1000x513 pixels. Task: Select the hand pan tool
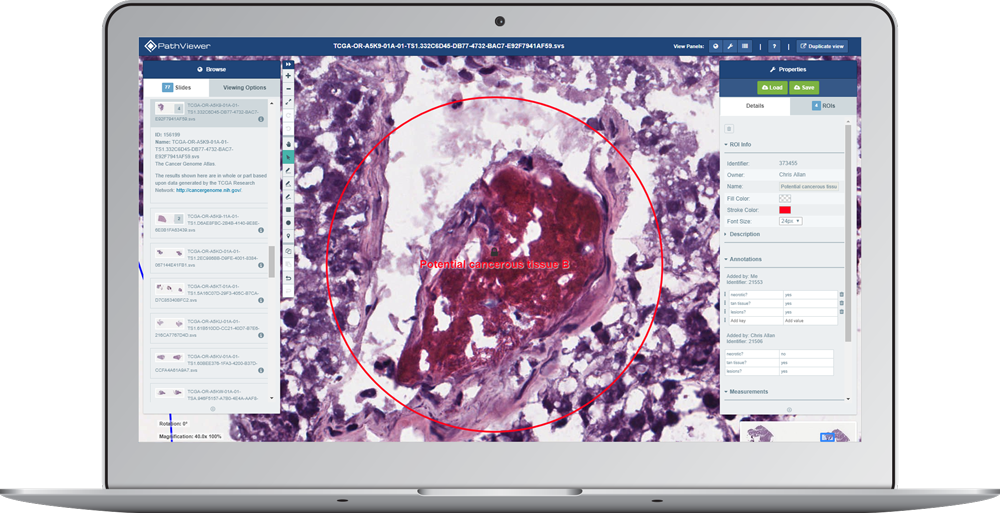pyautogui.click(x=288, y=145)
